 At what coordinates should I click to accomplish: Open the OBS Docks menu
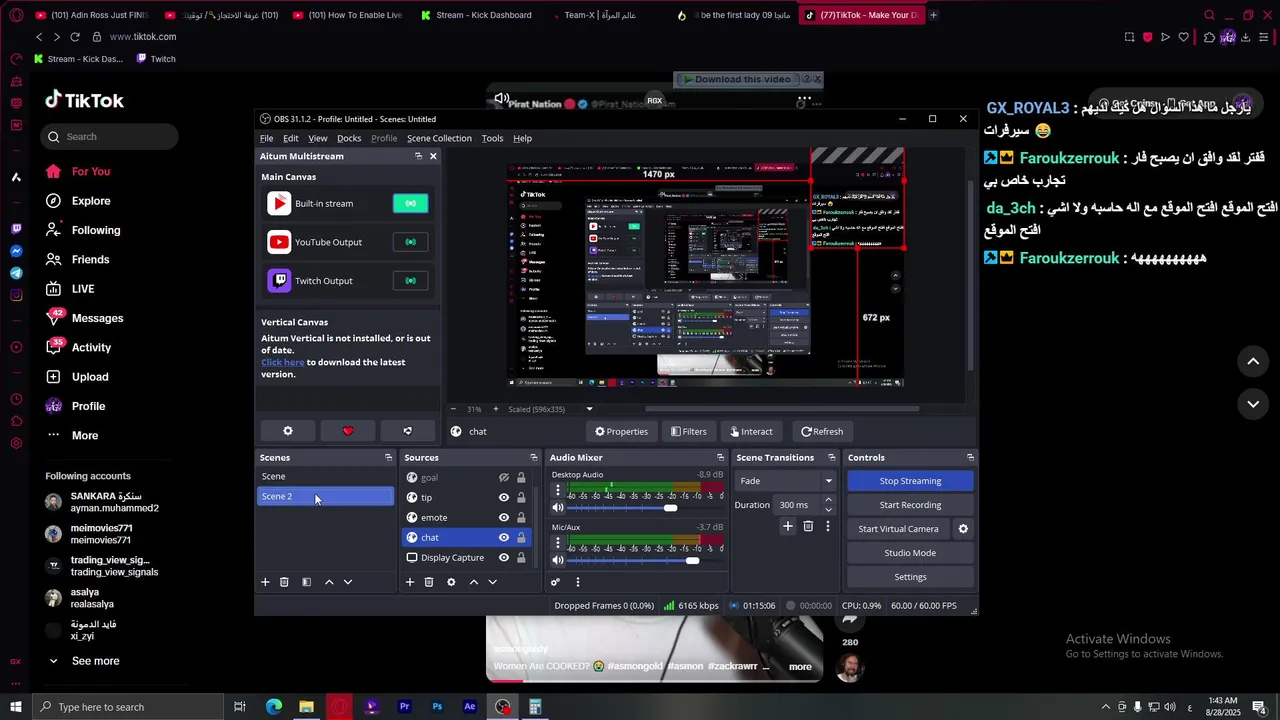(x=349, y=138)
